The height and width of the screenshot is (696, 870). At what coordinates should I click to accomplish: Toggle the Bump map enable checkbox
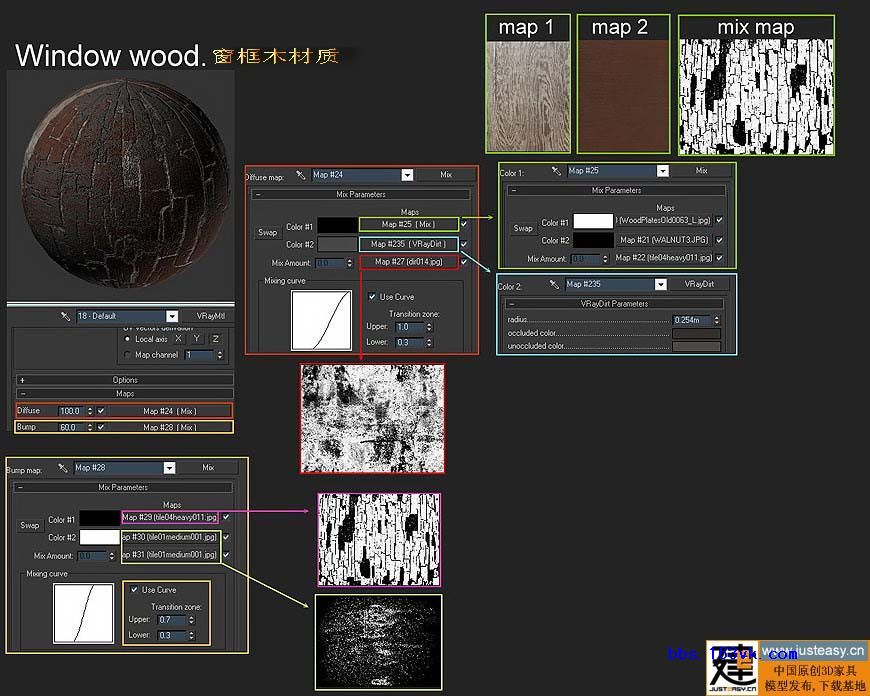coord(101,427)
